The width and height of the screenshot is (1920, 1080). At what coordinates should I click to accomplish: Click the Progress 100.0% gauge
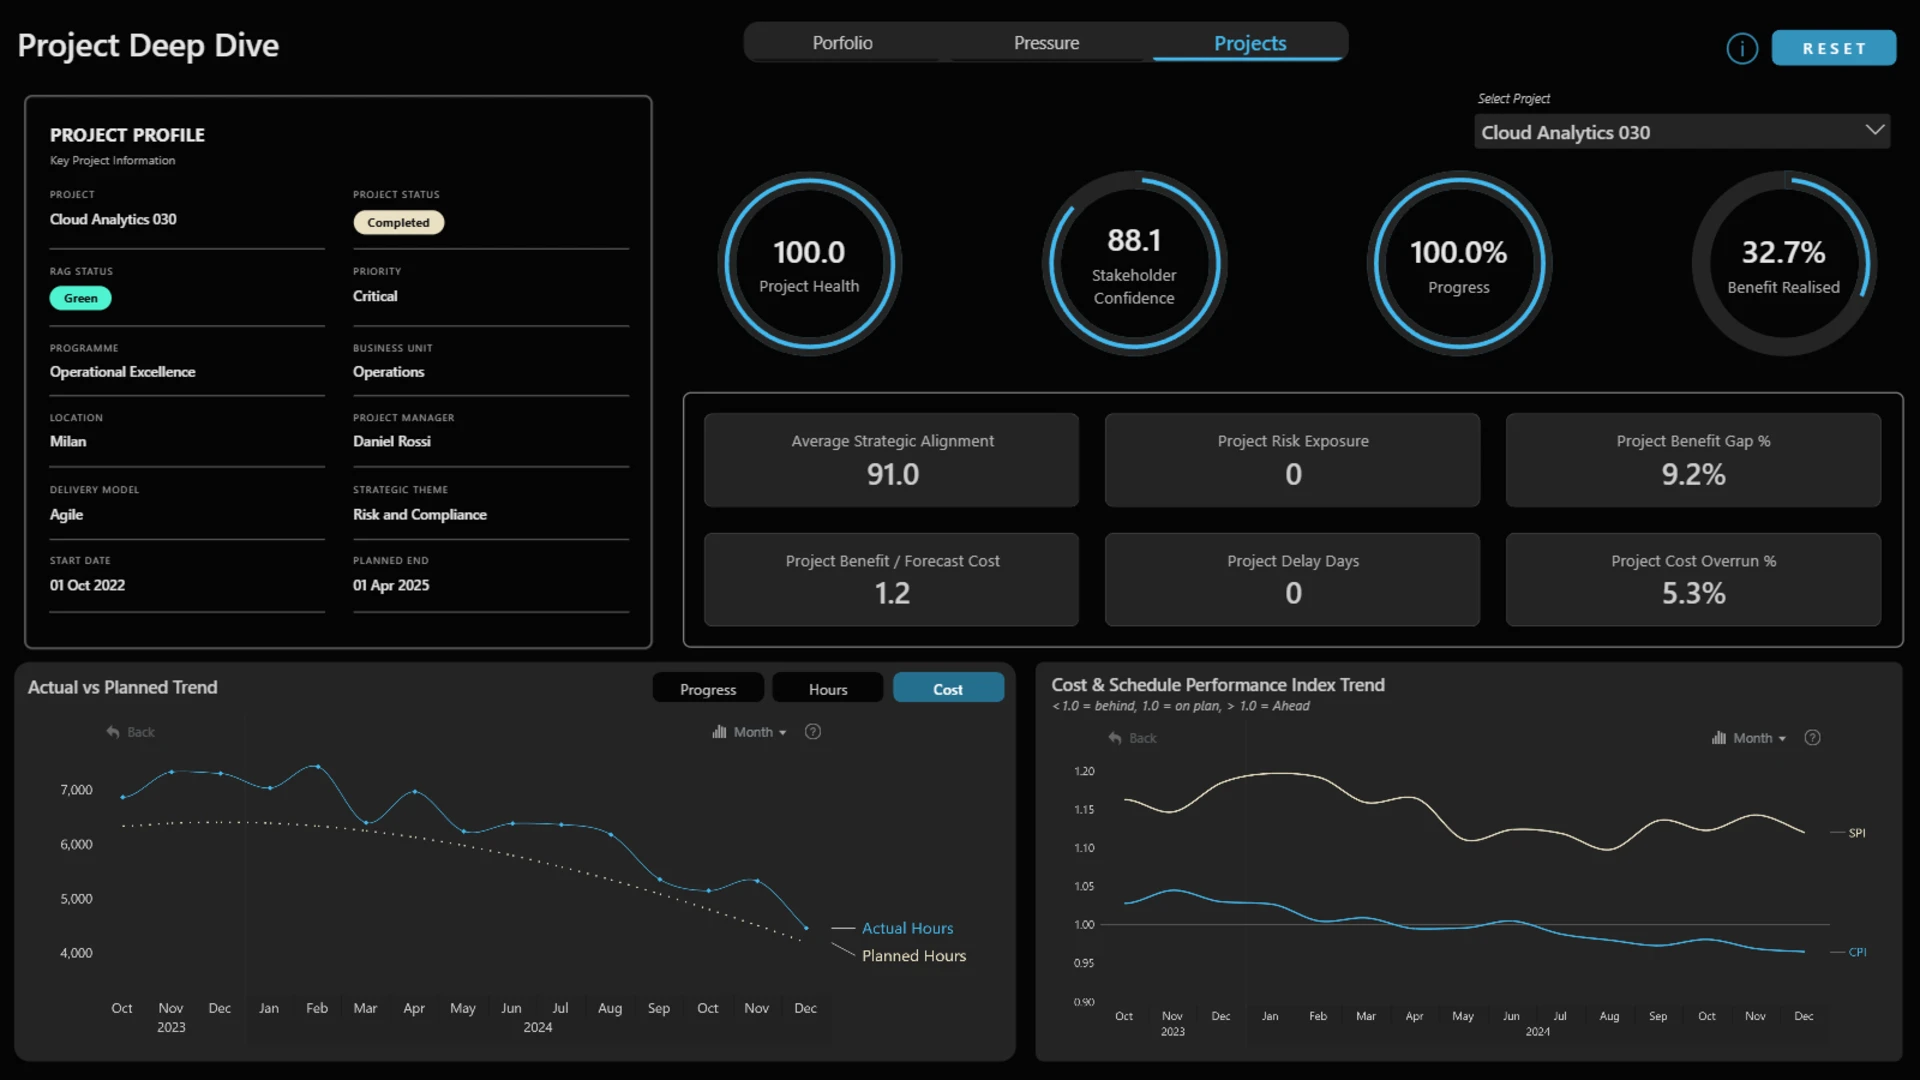tap(1458, 264)
